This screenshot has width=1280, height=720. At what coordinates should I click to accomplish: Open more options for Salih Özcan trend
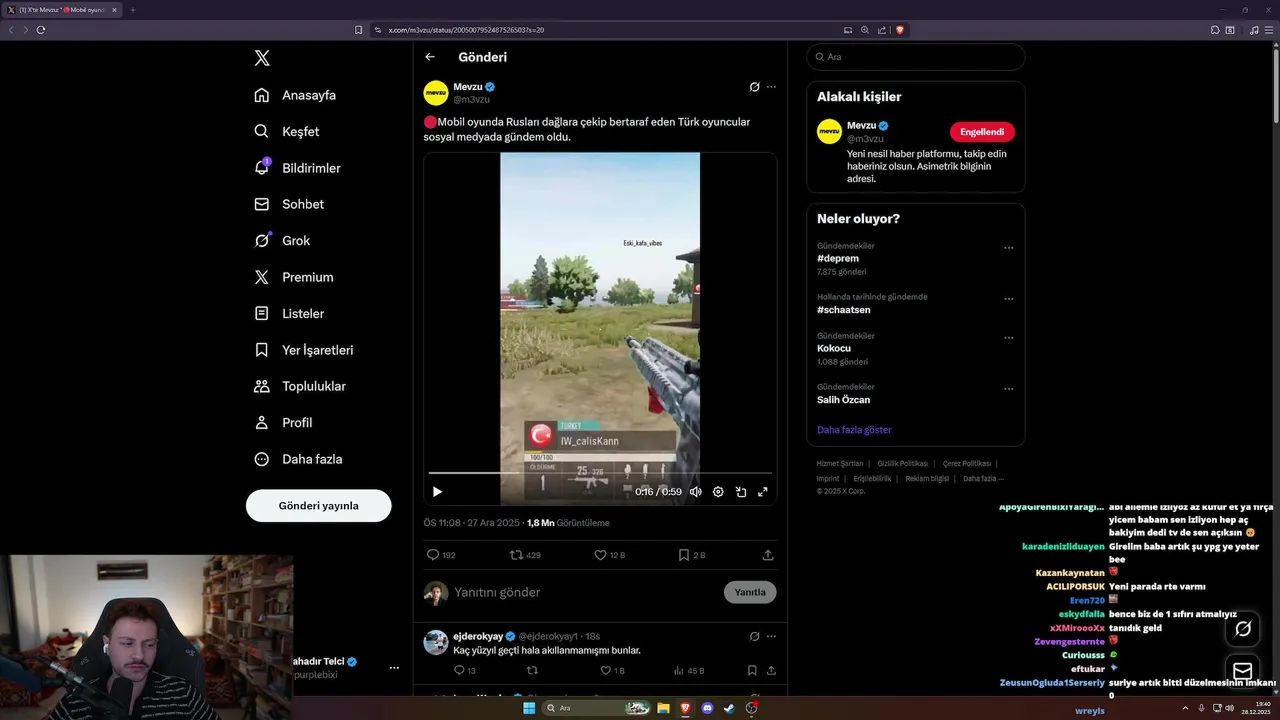click(1009, 389)
